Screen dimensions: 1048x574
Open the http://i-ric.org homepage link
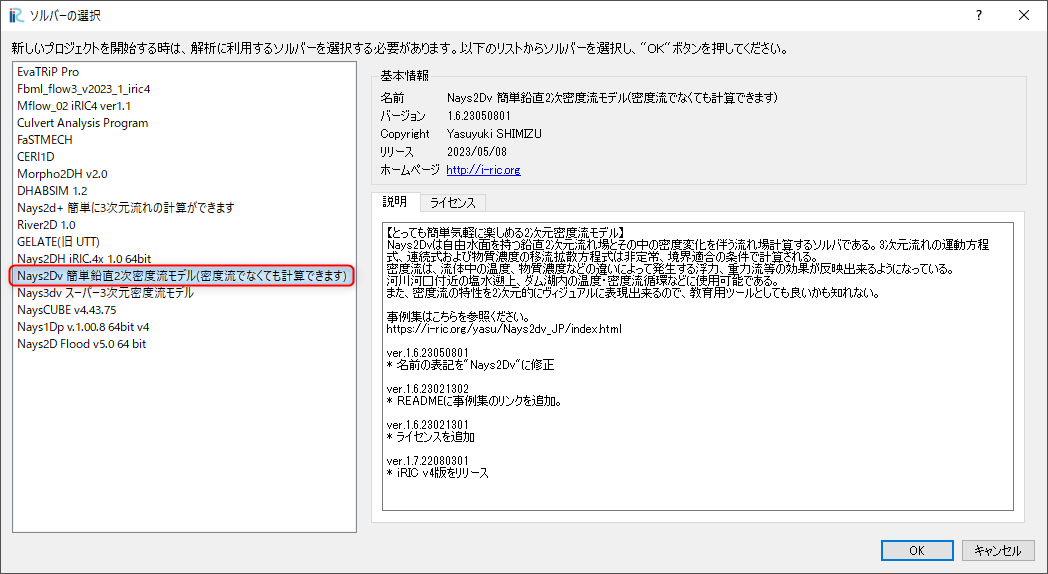point(483,170)
